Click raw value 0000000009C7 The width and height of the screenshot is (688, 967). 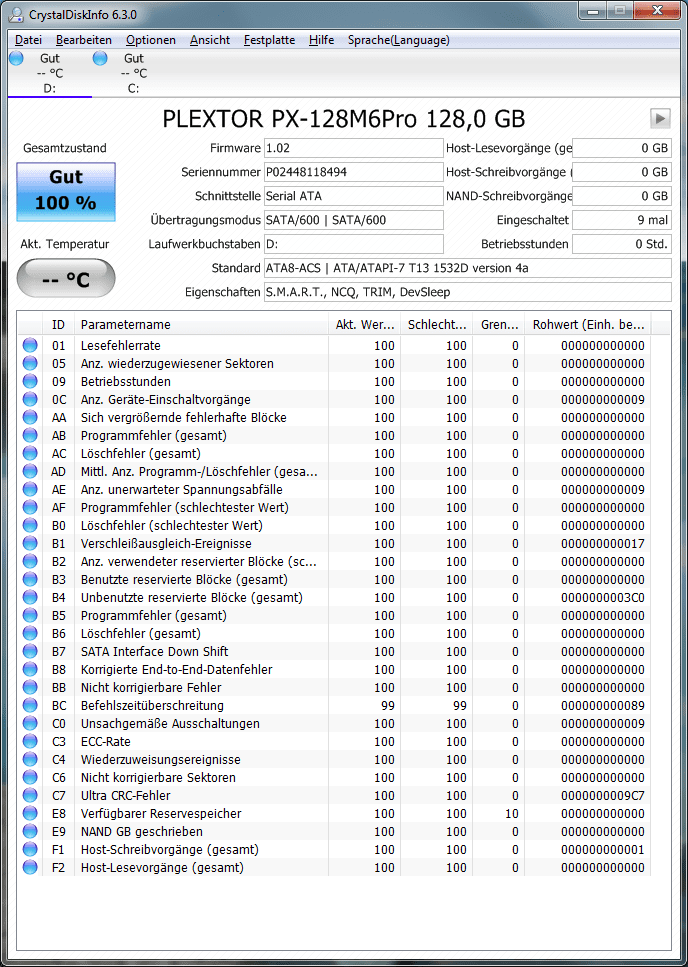[603, 796]
